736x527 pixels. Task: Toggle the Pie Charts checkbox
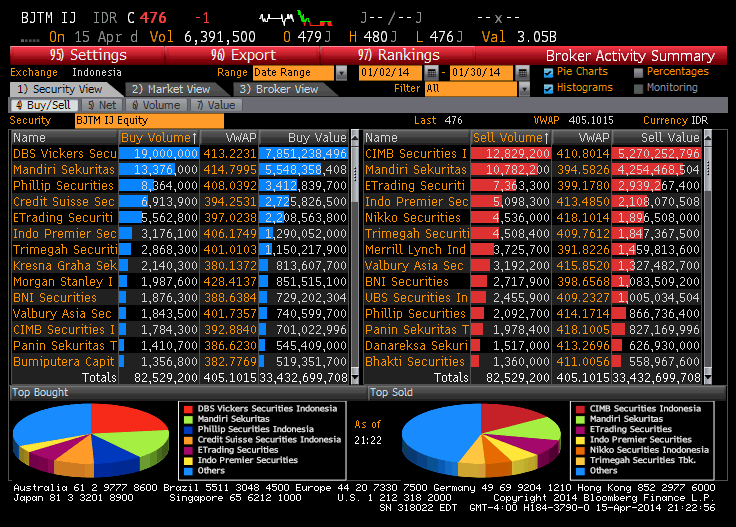(x=549, y=72)
